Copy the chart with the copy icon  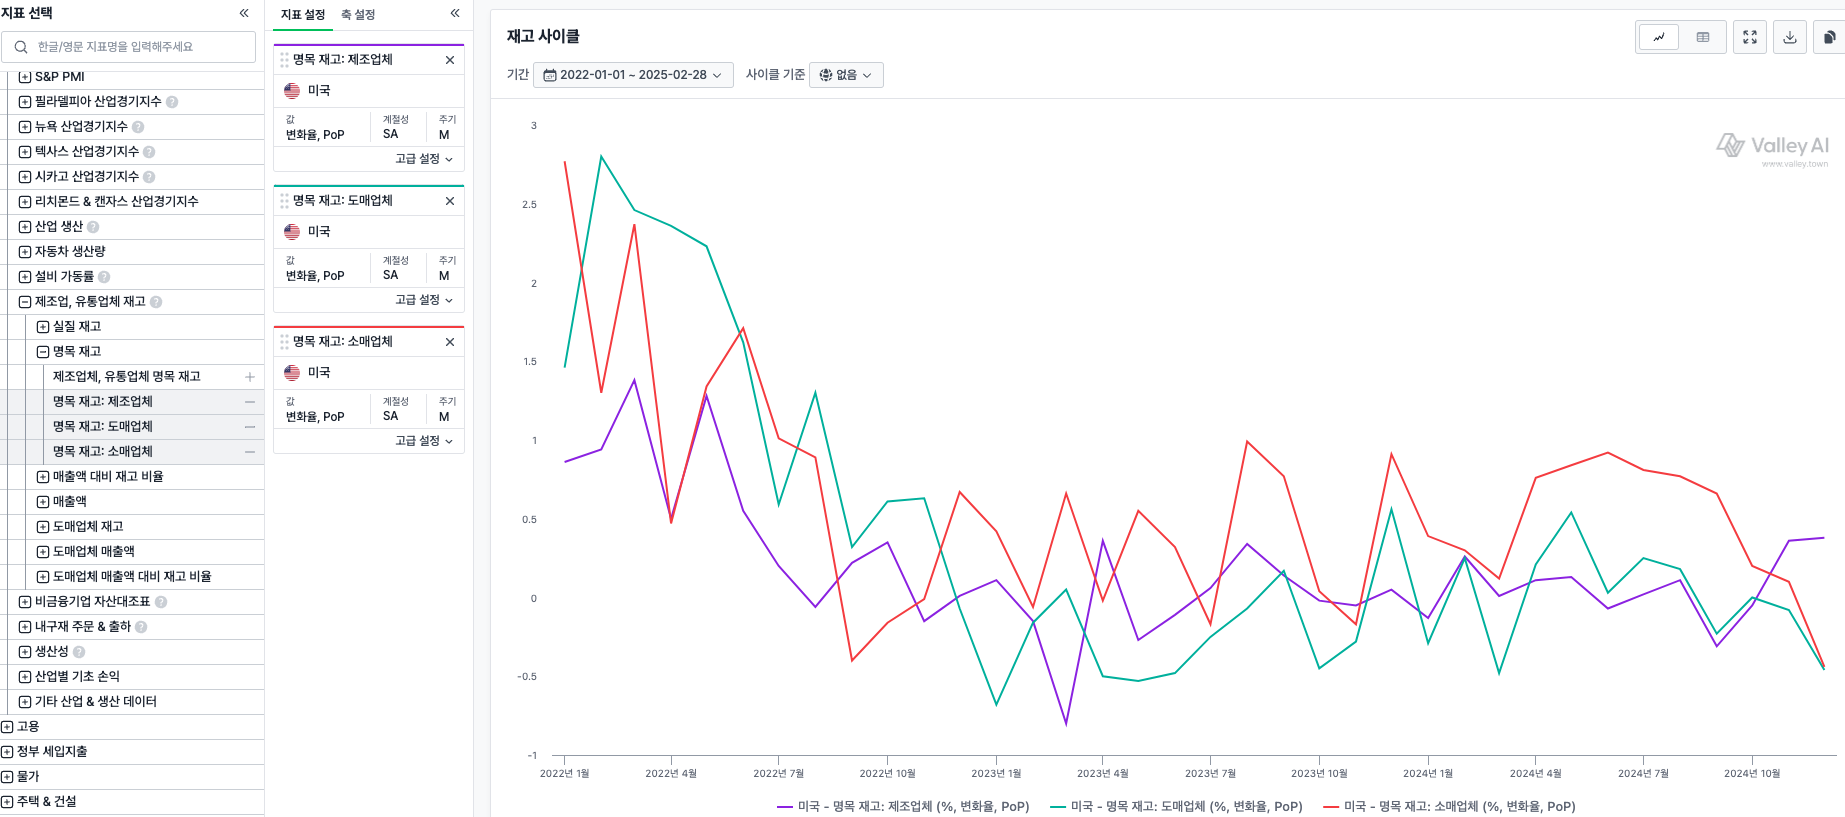pyautogui.click(x=1829, y=37)
